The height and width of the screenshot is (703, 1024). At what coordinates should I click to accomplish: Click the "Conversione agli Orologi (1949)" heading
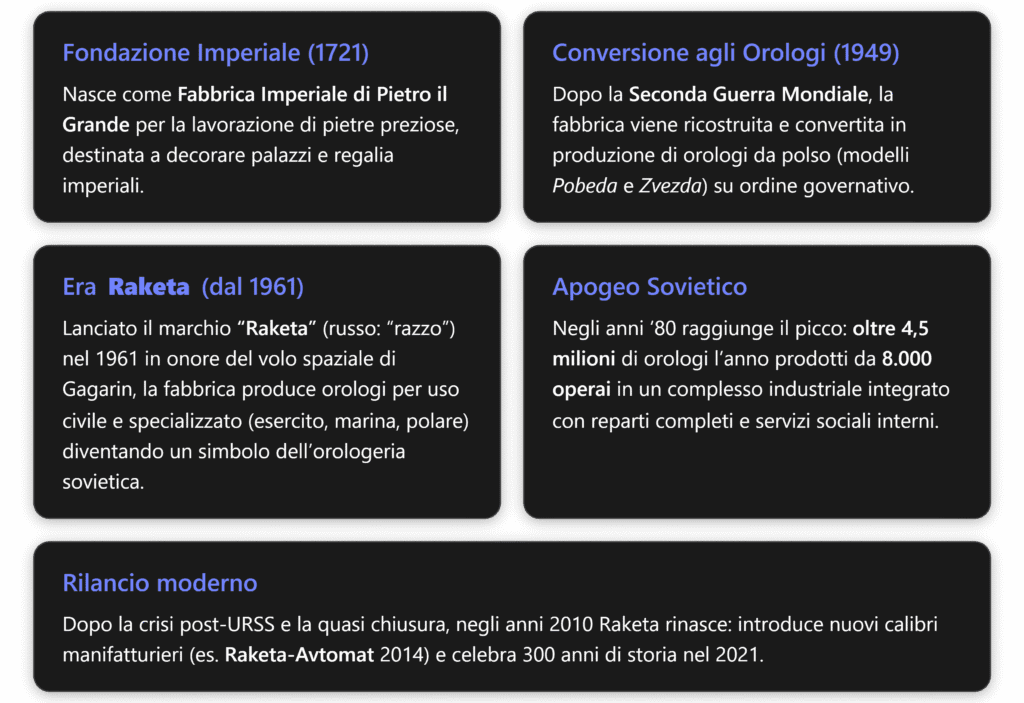(725, 53)
